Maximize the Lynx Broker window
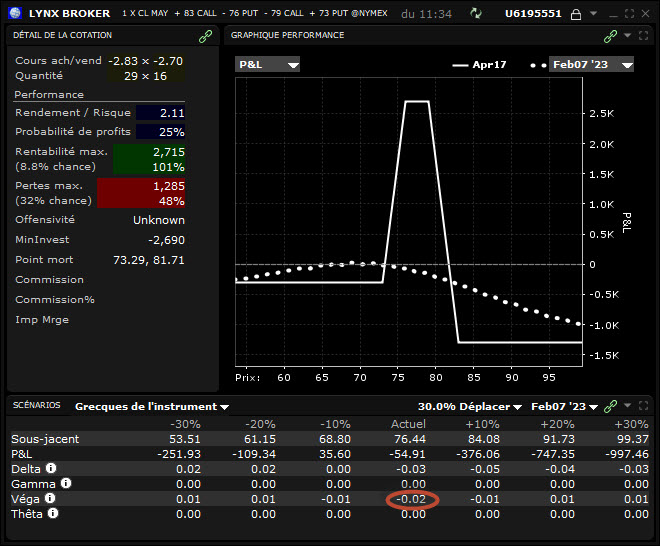 [629, 13]
